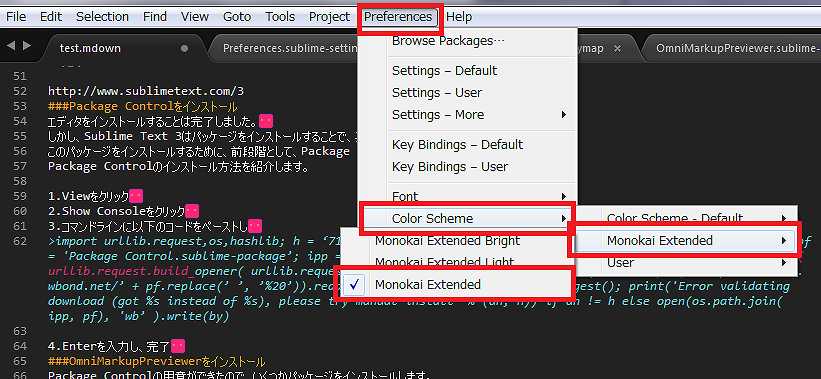Expand Settings – More submenu
Image resolution: width=821 pixels, height=379 pixels.
468,115
